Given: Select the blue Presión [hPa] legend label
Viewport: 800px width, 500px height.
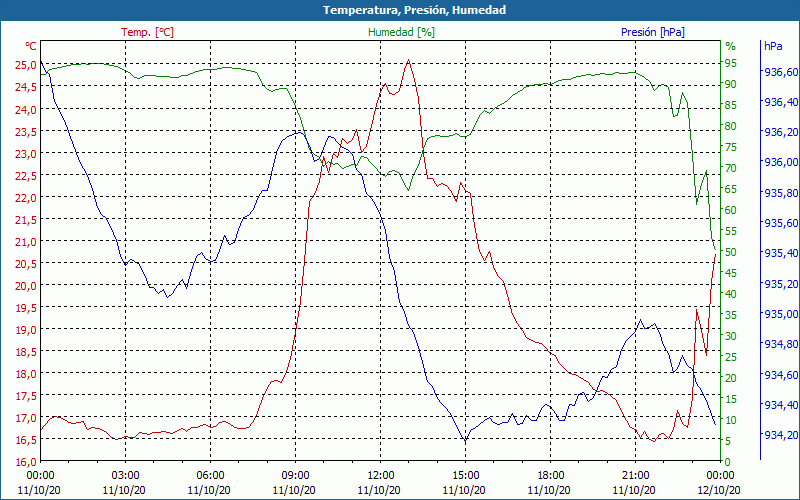Looking at the screenshot, I should point(653,32).
